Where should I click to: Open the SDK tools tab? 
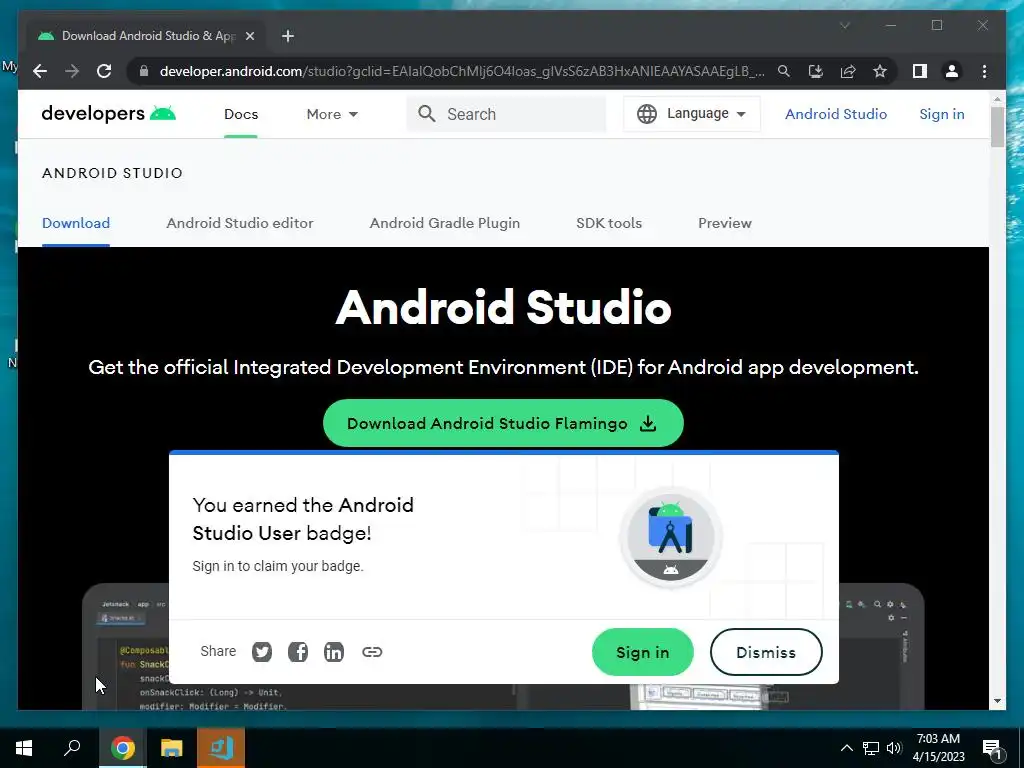(x=609, y=223)
